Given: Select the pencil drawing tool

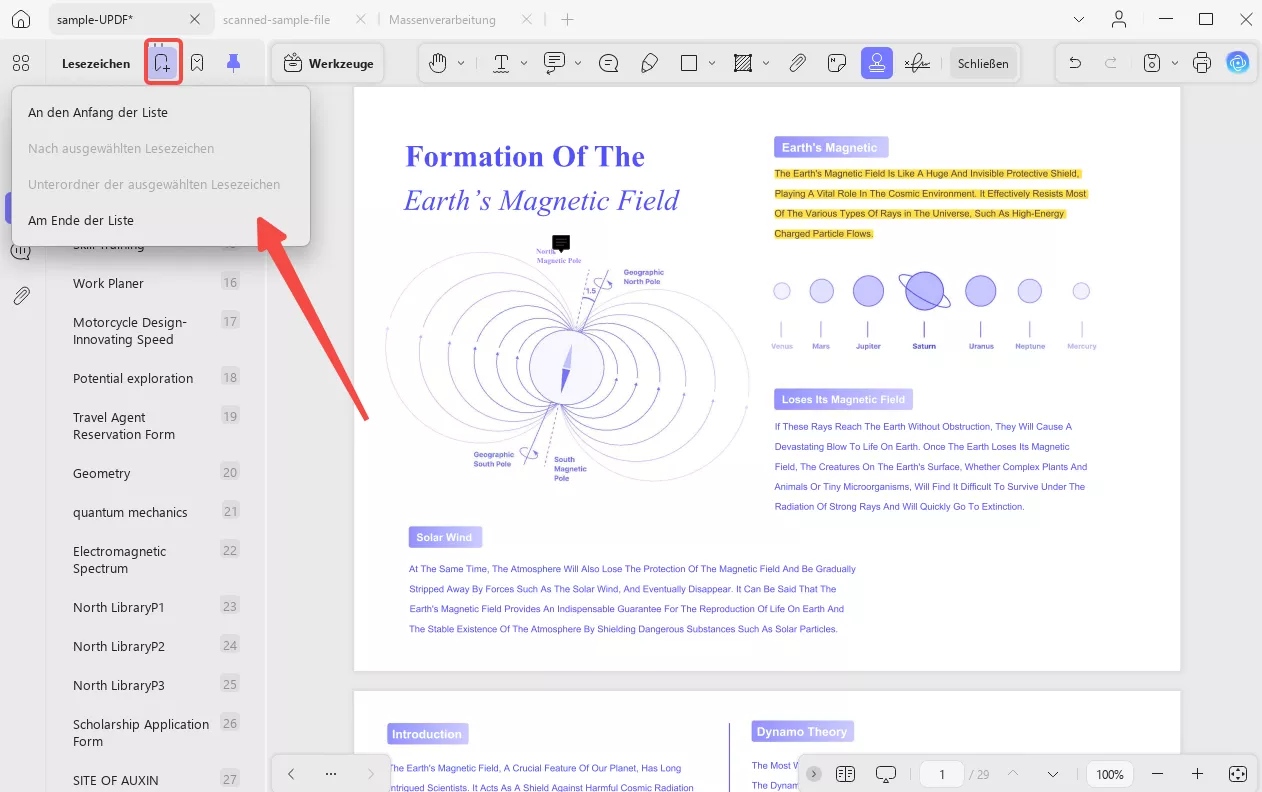Looking at the screenshot, I should 649,63.
